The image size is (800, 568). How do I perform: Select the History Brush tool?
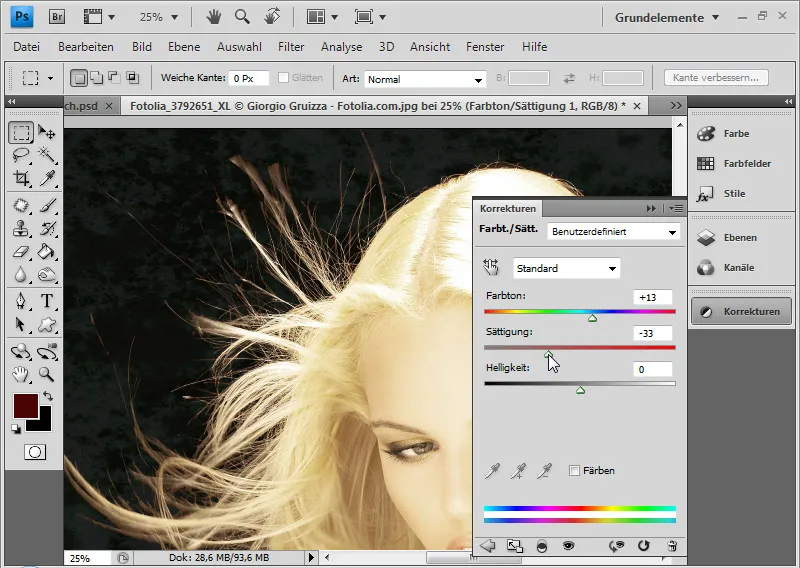[47, 229]
